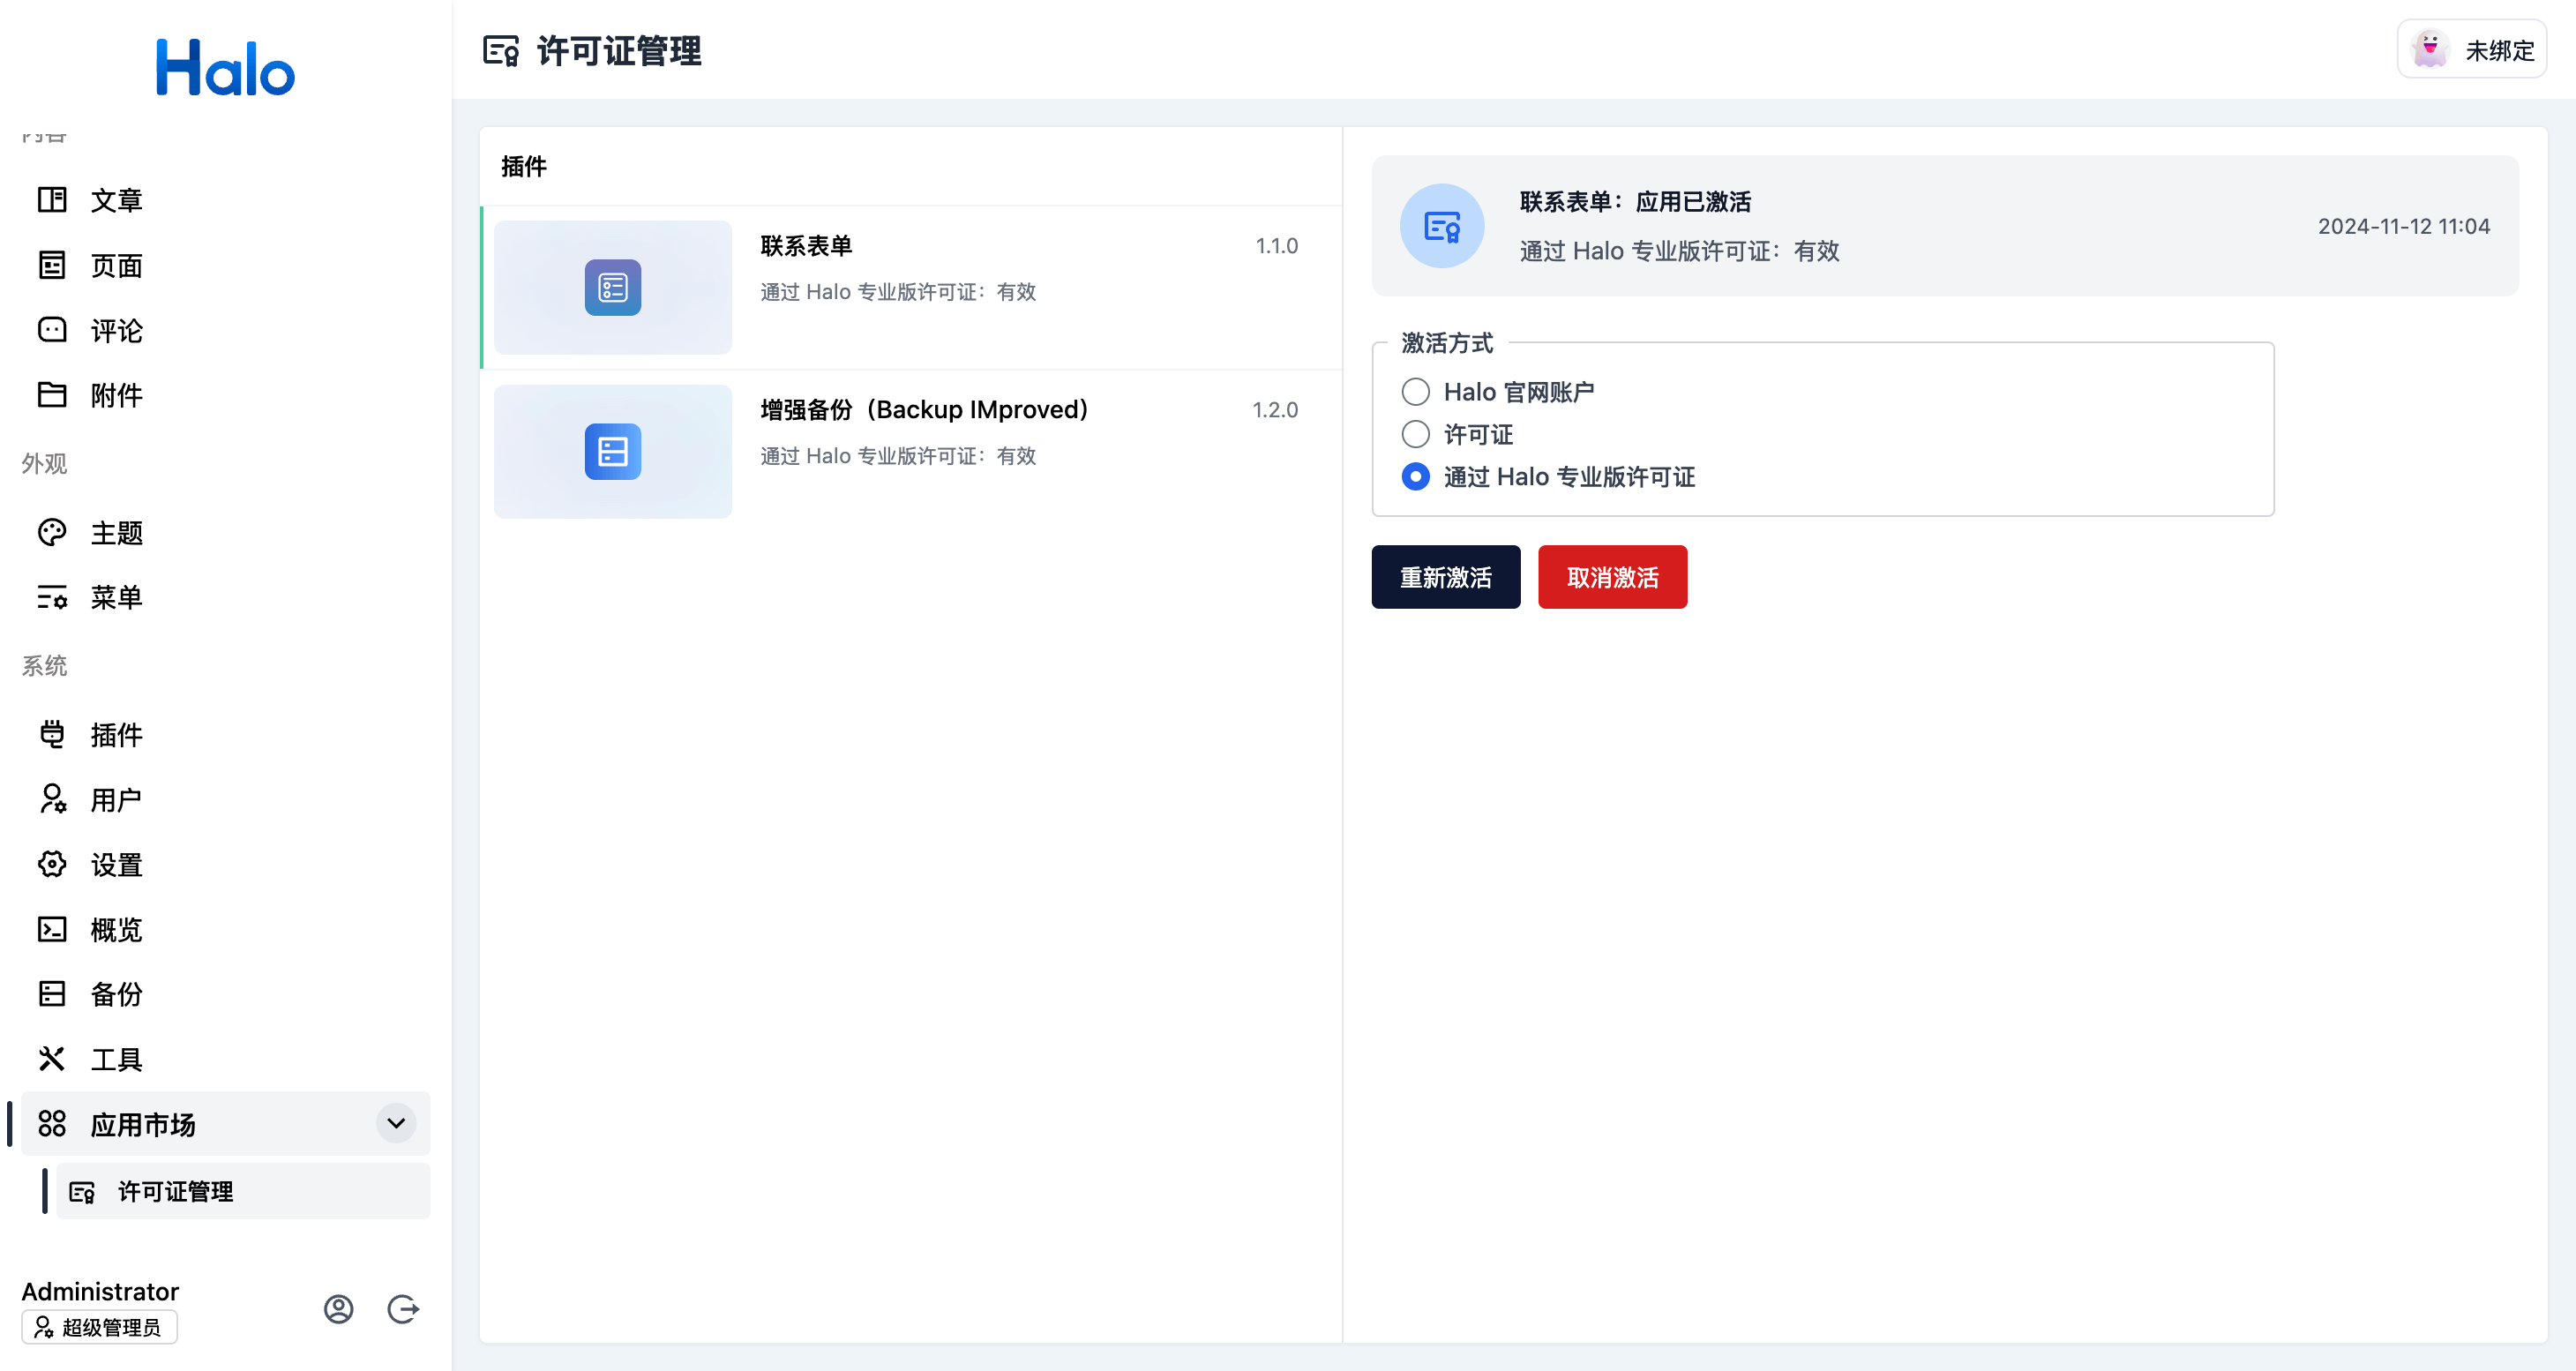Click 联系表单：应用已激活 status heading
Image resolution: width=2576 pixels, height=1371 pixels.
1635,202
